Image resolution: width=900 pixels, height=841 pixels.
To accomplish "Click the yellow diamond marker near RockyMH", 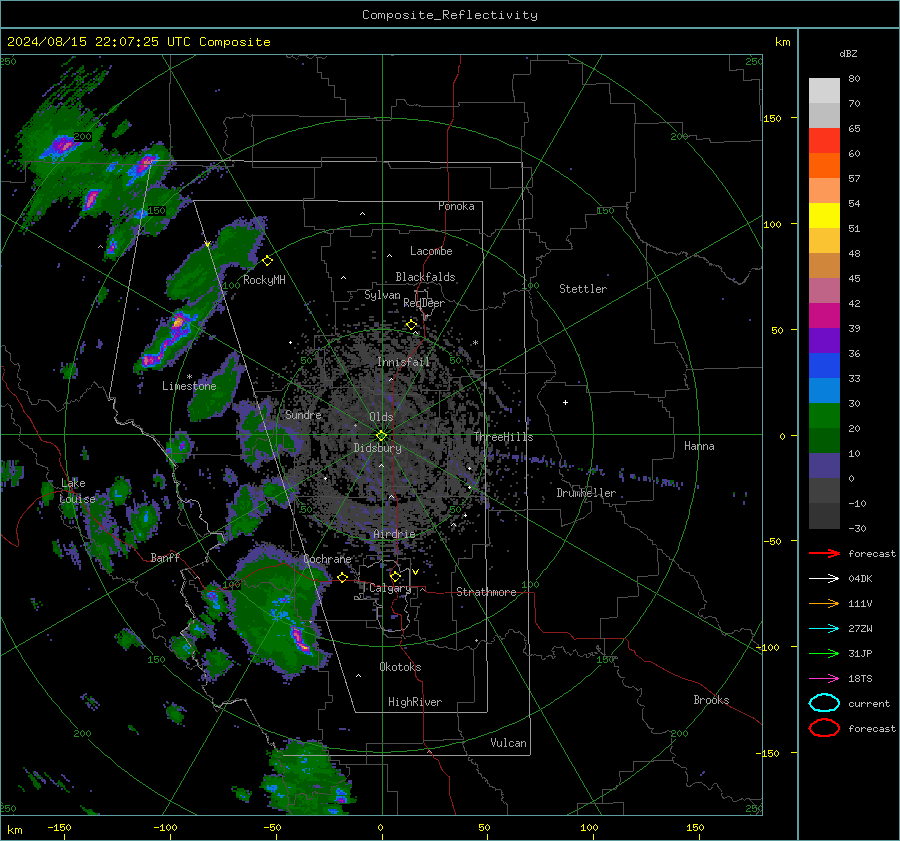I will 267,261.
